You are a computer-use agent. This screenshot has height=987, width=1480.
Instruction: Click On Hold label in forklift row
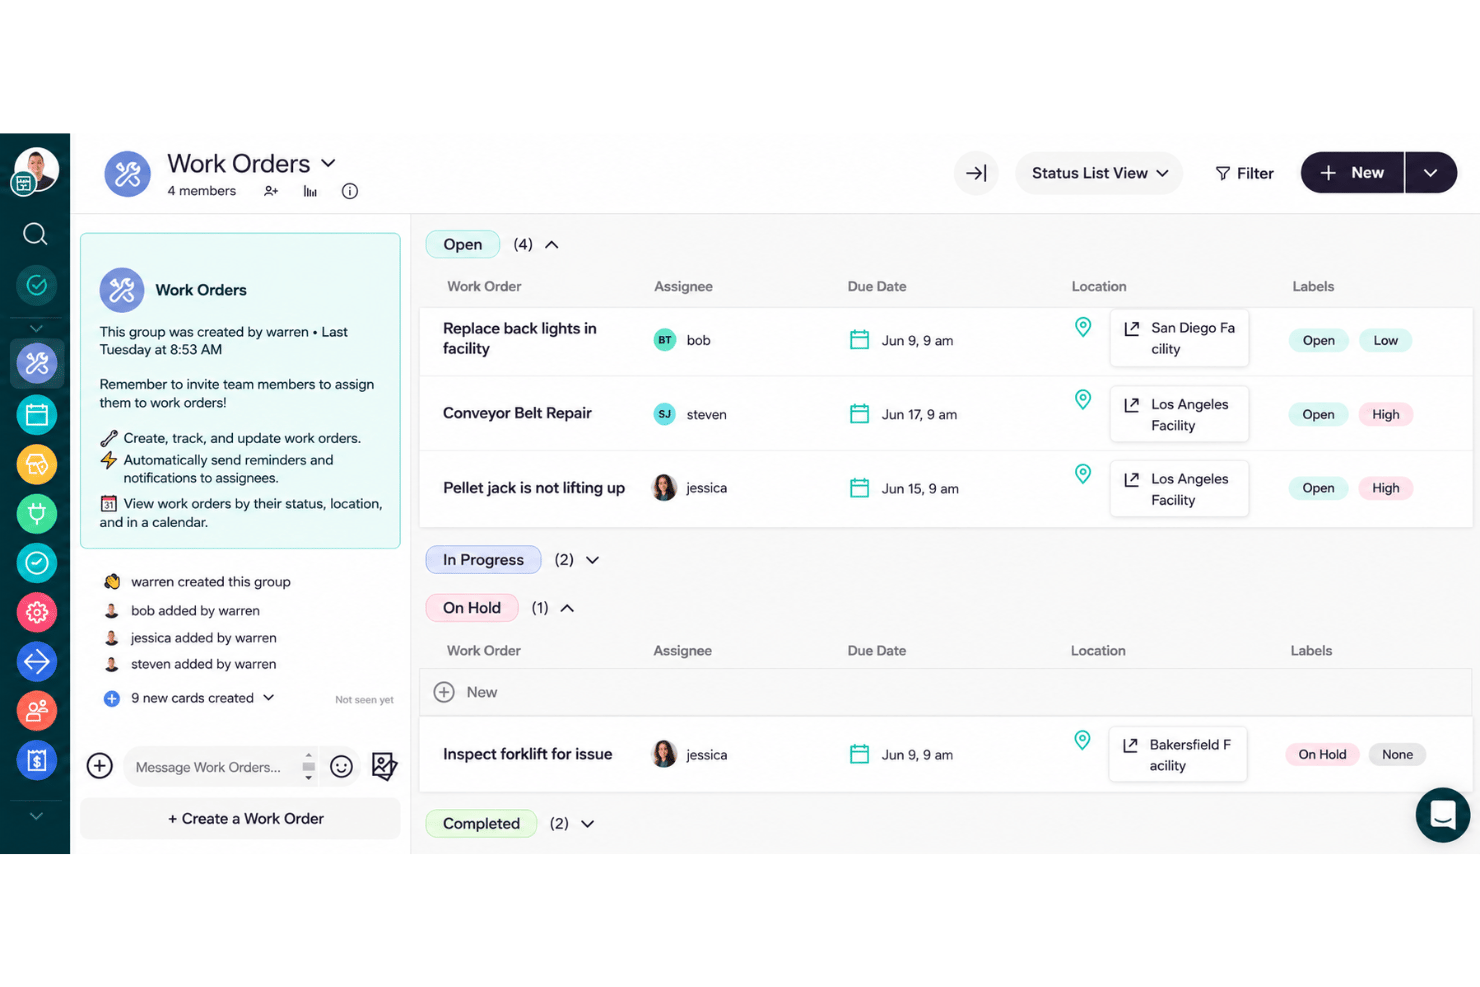1322,754
